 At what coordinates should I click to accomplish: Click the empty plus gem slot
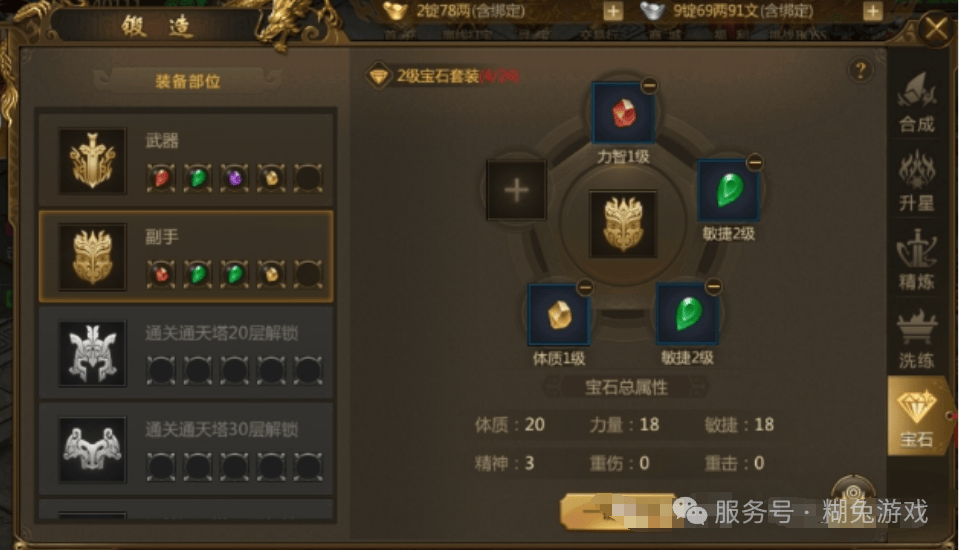[x=516, y=190]
